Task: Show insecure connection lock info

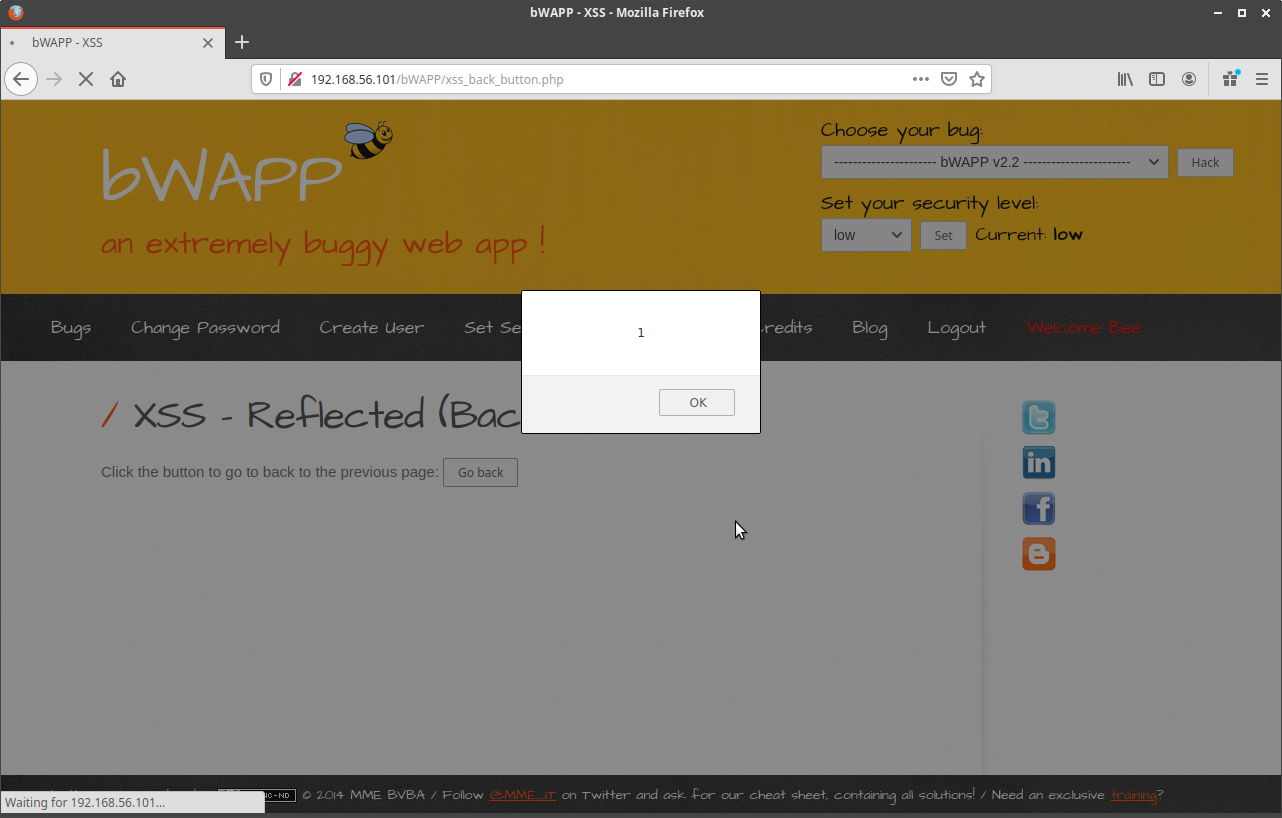Action: pyautogui.click(x=295, y=79)
